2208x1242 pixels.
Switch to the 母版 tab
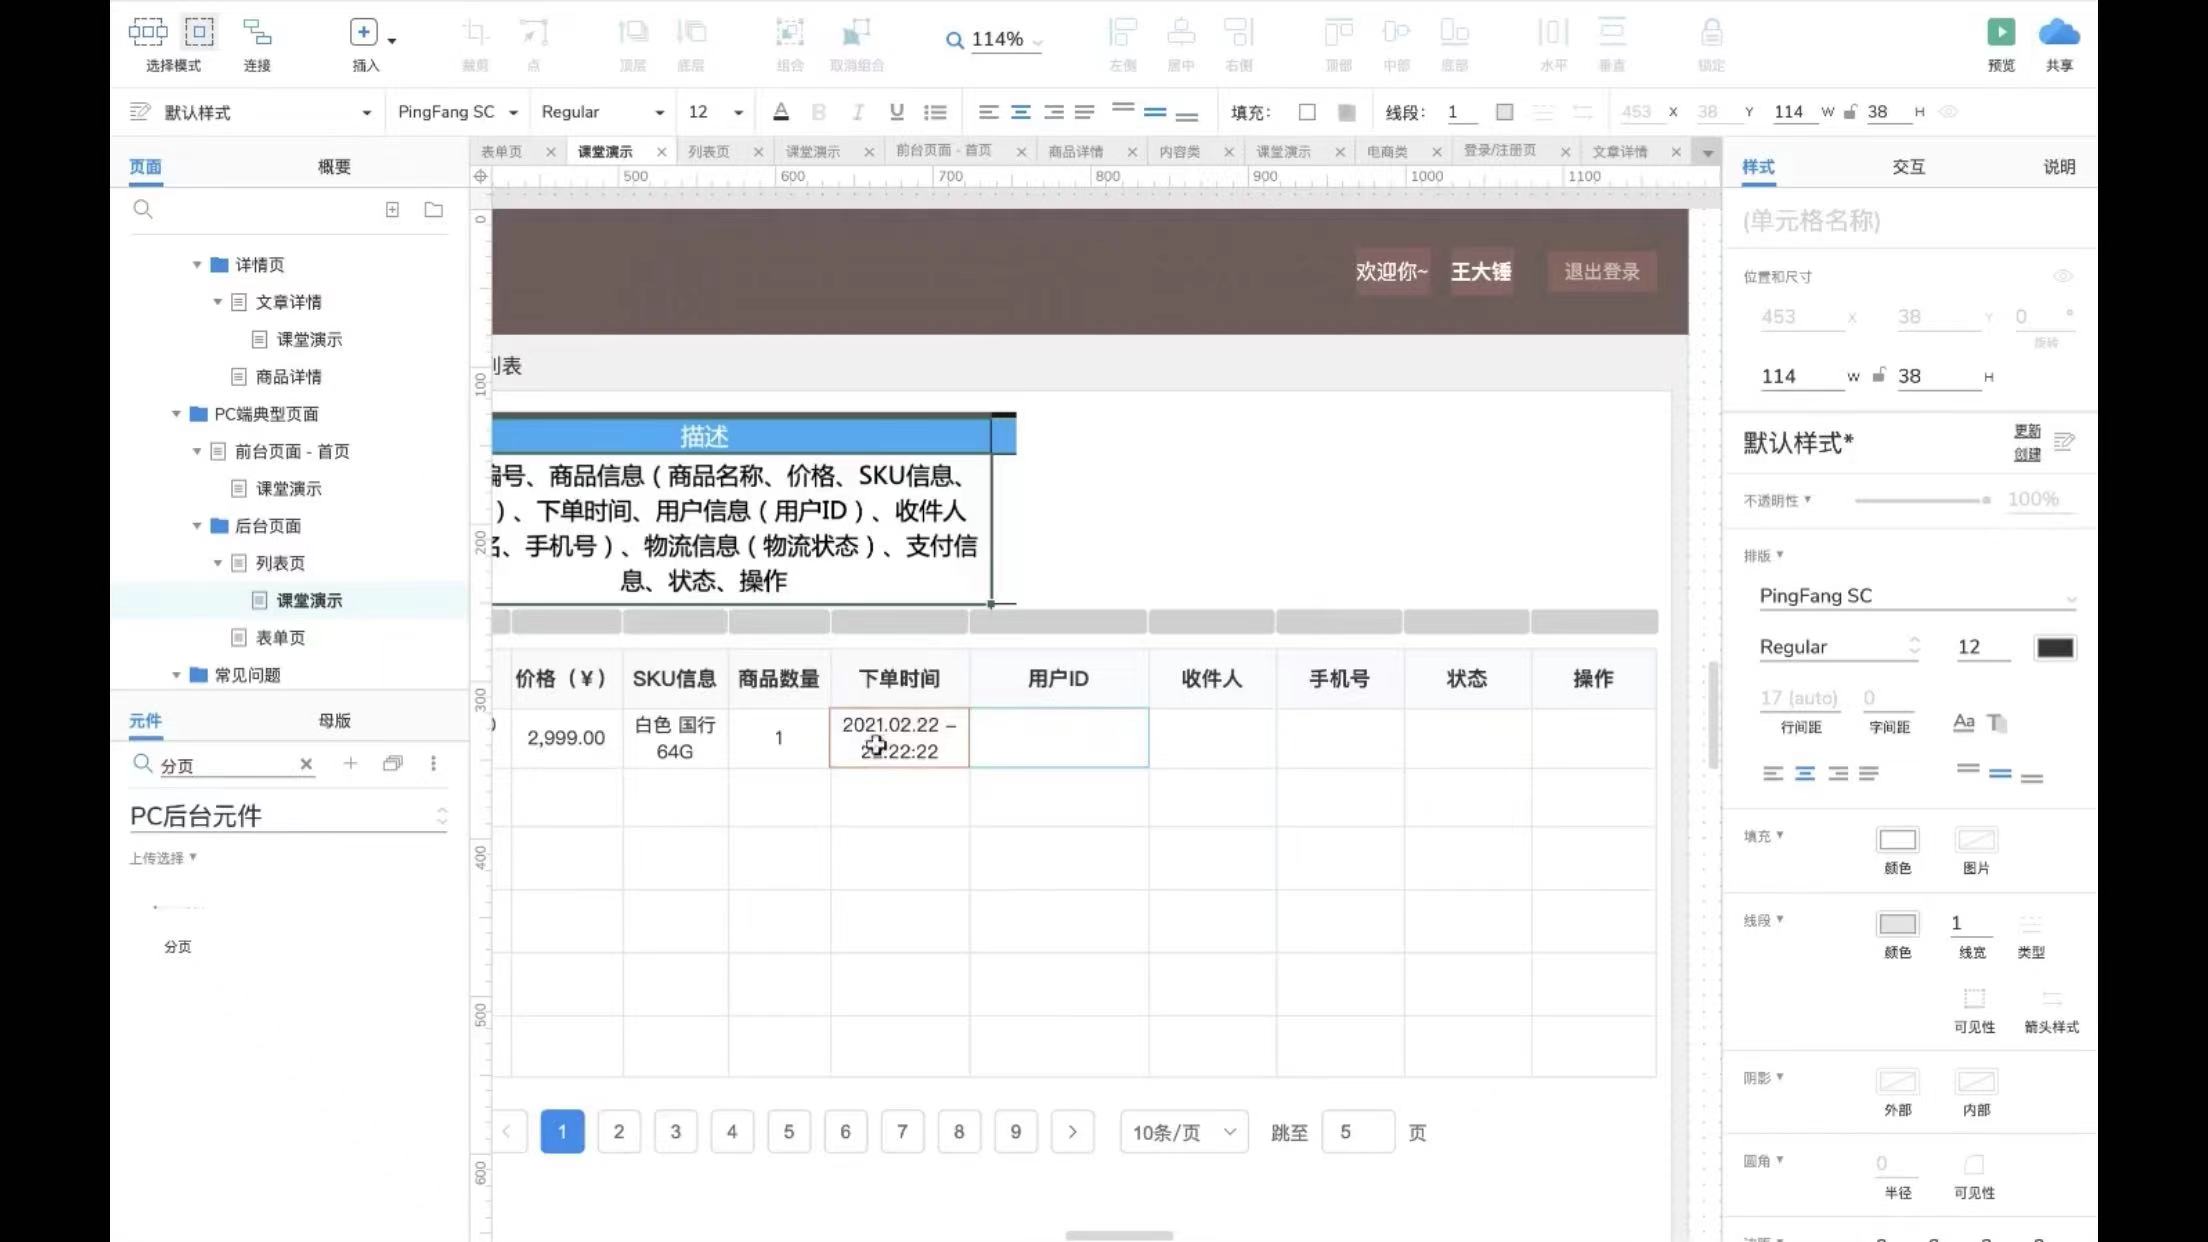[334, 721]
